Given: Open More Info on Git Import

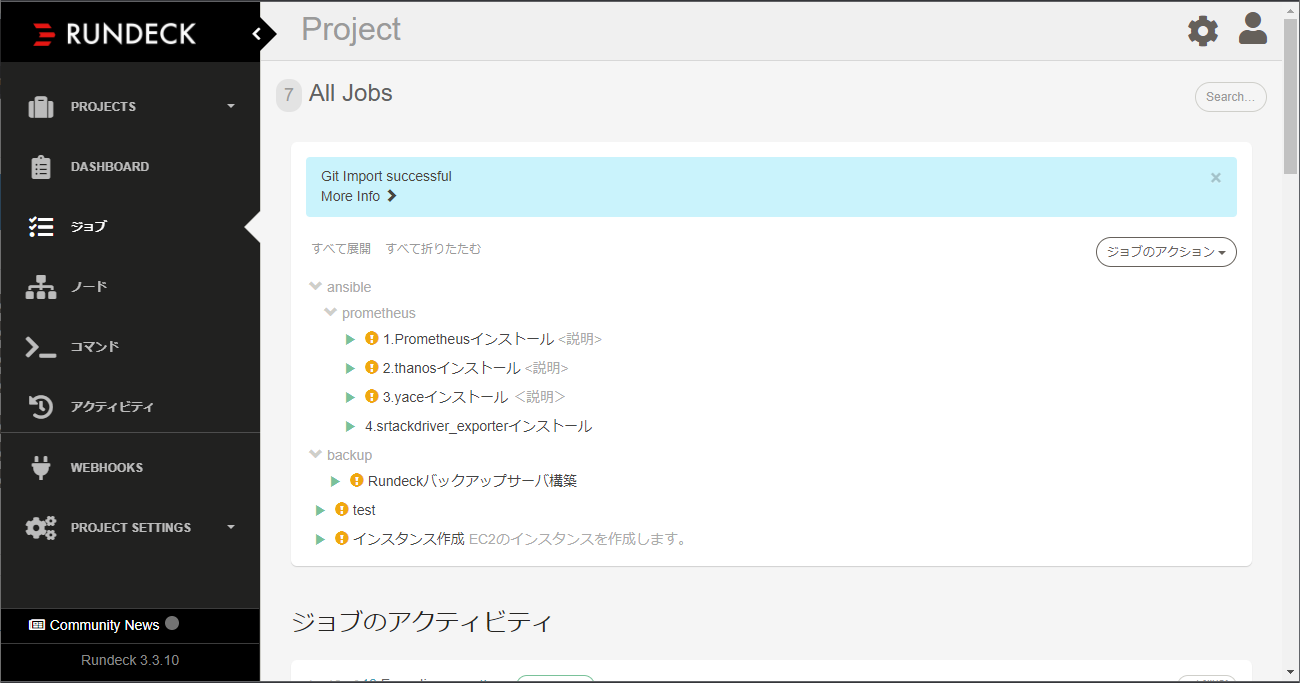Looking at the screenshot, I should [359, 196].
